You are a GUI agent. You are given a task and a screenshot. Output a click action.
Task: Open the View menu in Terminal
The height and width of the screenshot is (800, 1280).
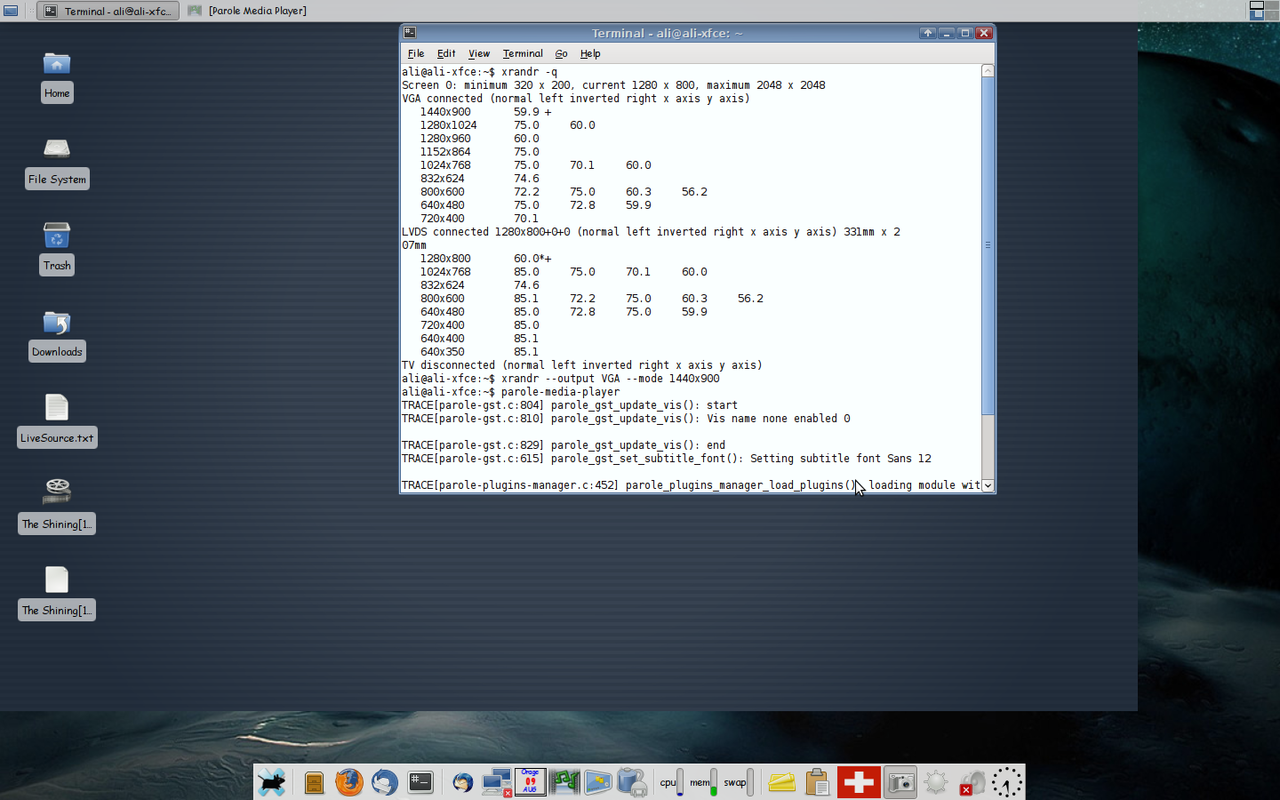479,54
